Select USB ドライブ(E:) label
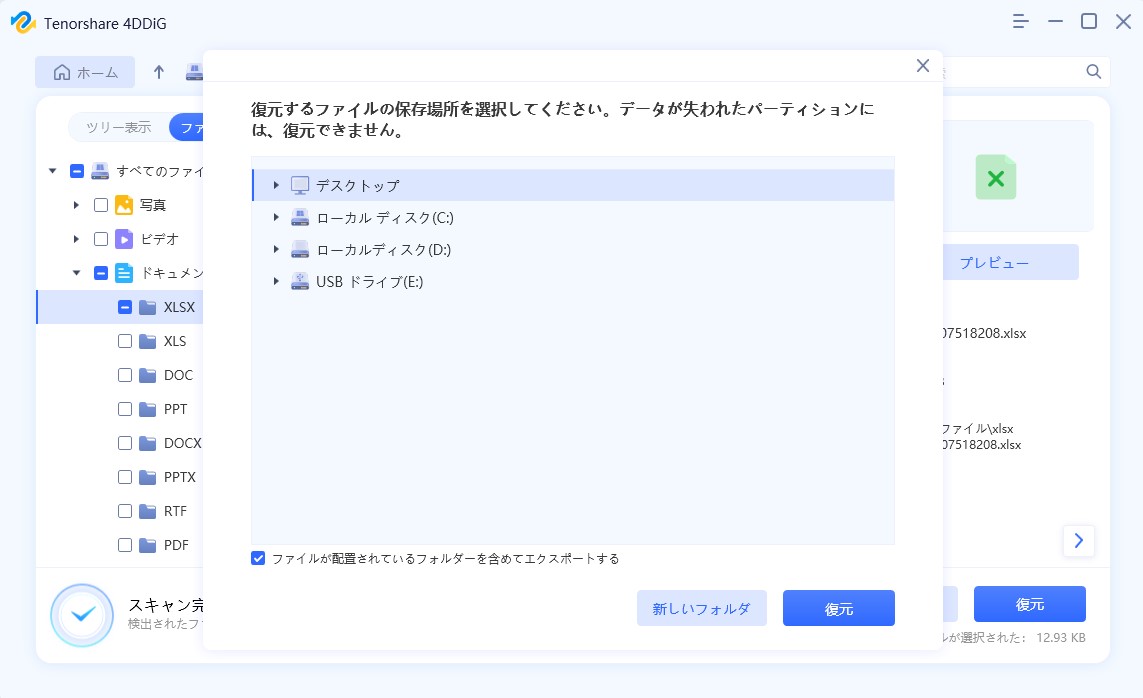1143x698 pixels. [x=370, y=281]
